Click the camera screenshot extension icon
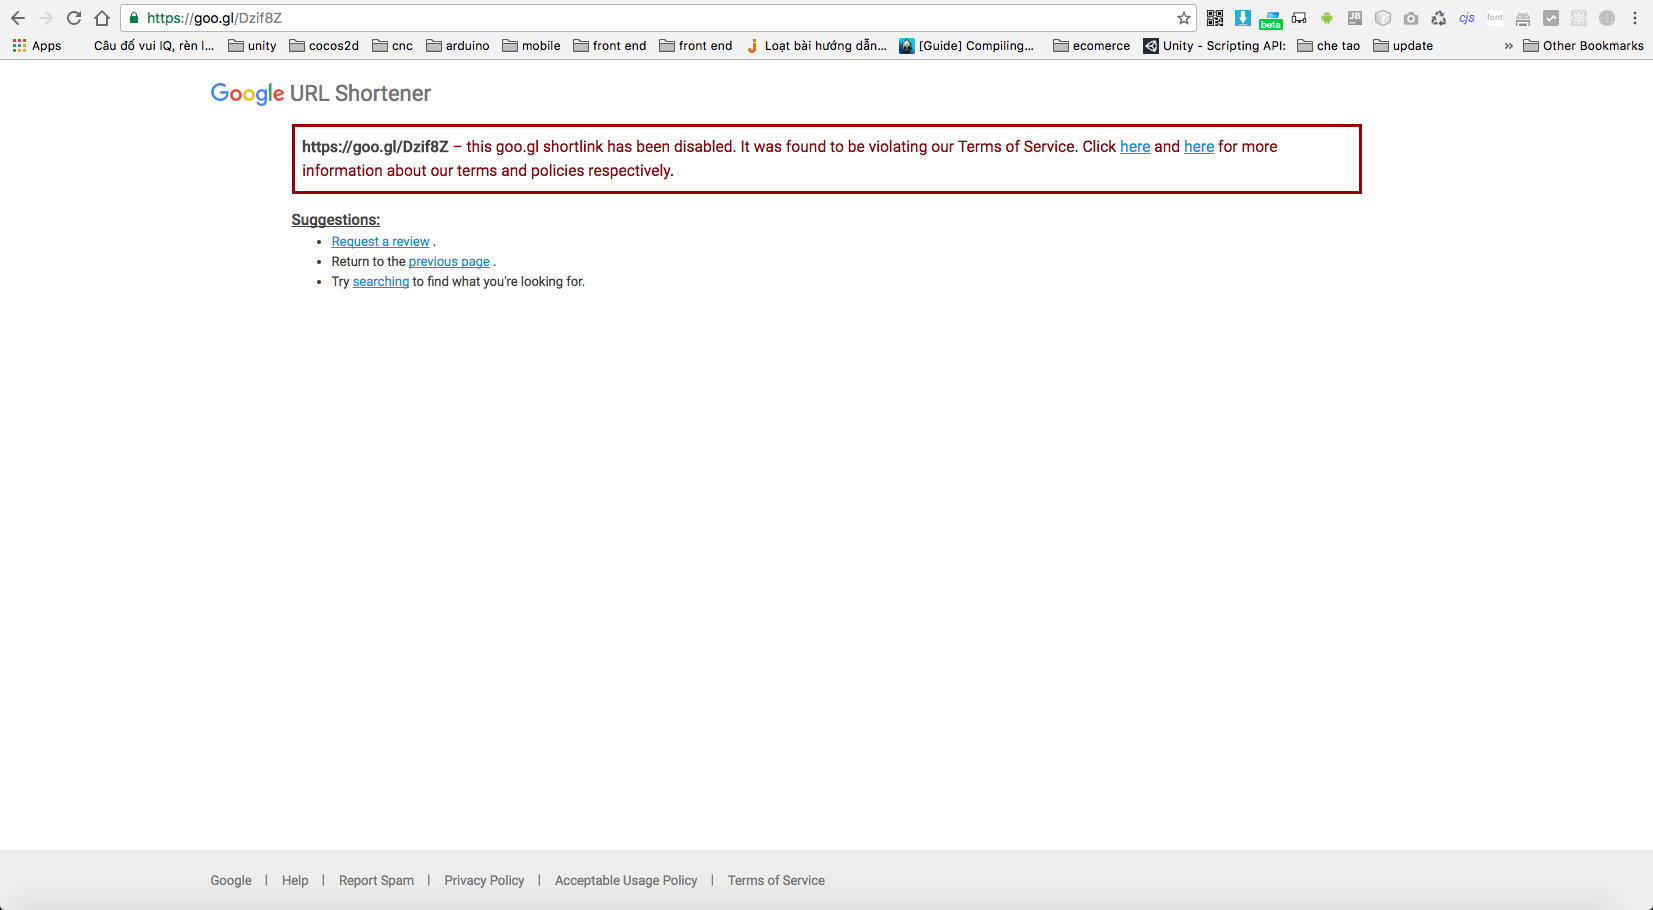This screenshot has width=1653, height=910. click(1411, 18)
